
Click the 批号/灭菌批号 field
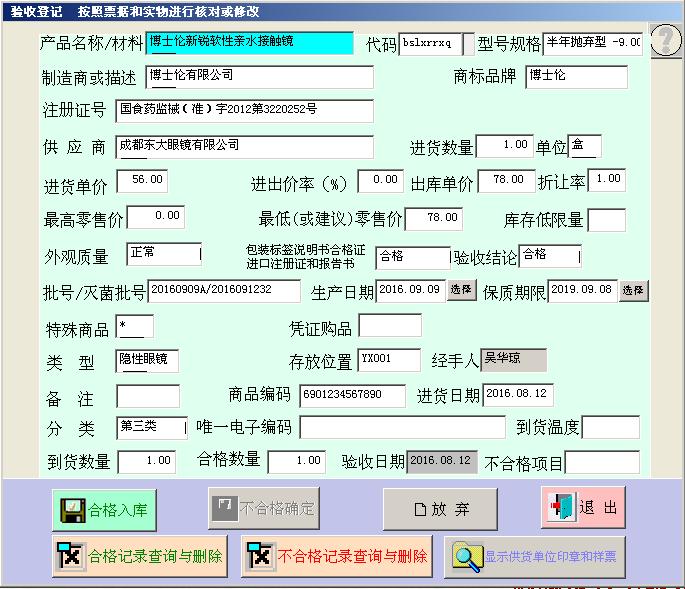(x=224, y=291)
